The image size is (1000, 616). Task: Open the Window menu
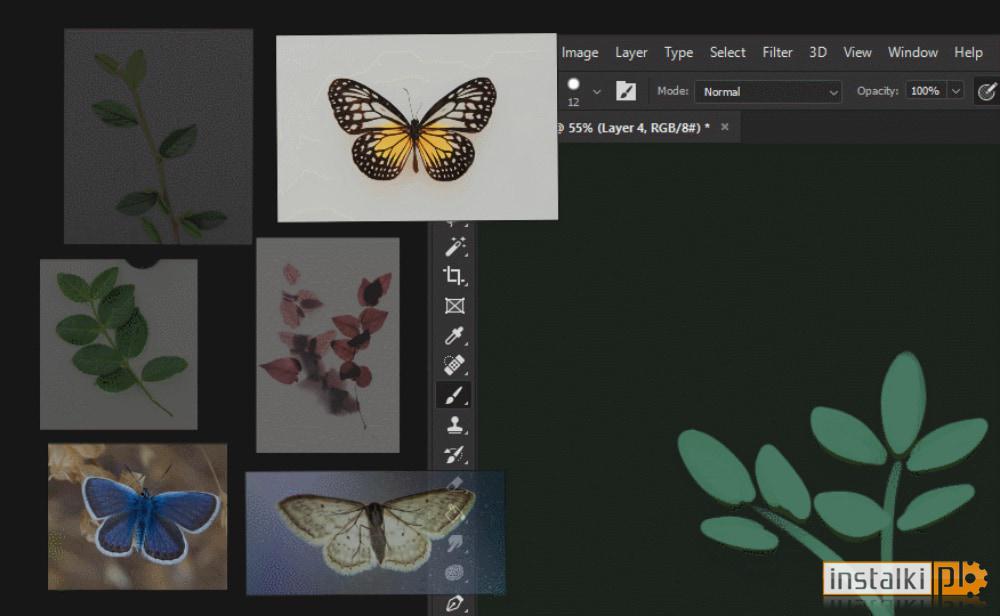tap(912, 52)
